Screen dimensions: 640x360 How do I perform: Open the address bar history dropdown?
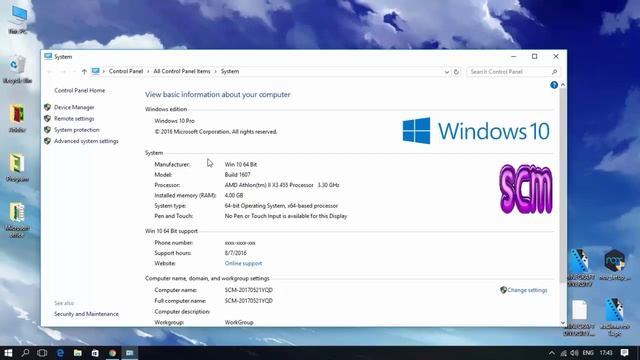pyautogui.click(x=447, y=72)
